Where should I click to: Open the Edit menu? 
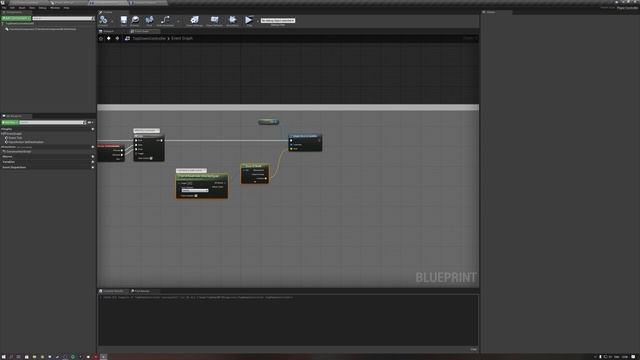click(x=12, y=8)
